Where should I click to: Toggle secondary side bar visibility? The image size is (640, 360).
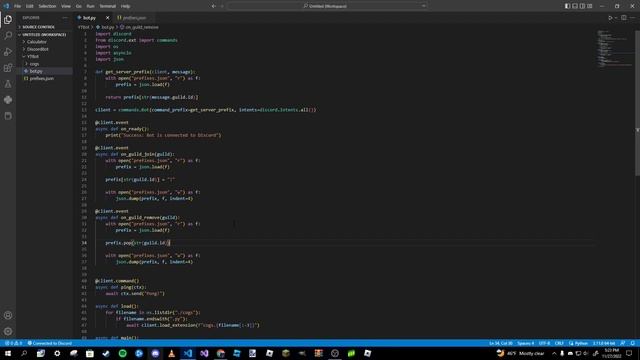(582, 6)
